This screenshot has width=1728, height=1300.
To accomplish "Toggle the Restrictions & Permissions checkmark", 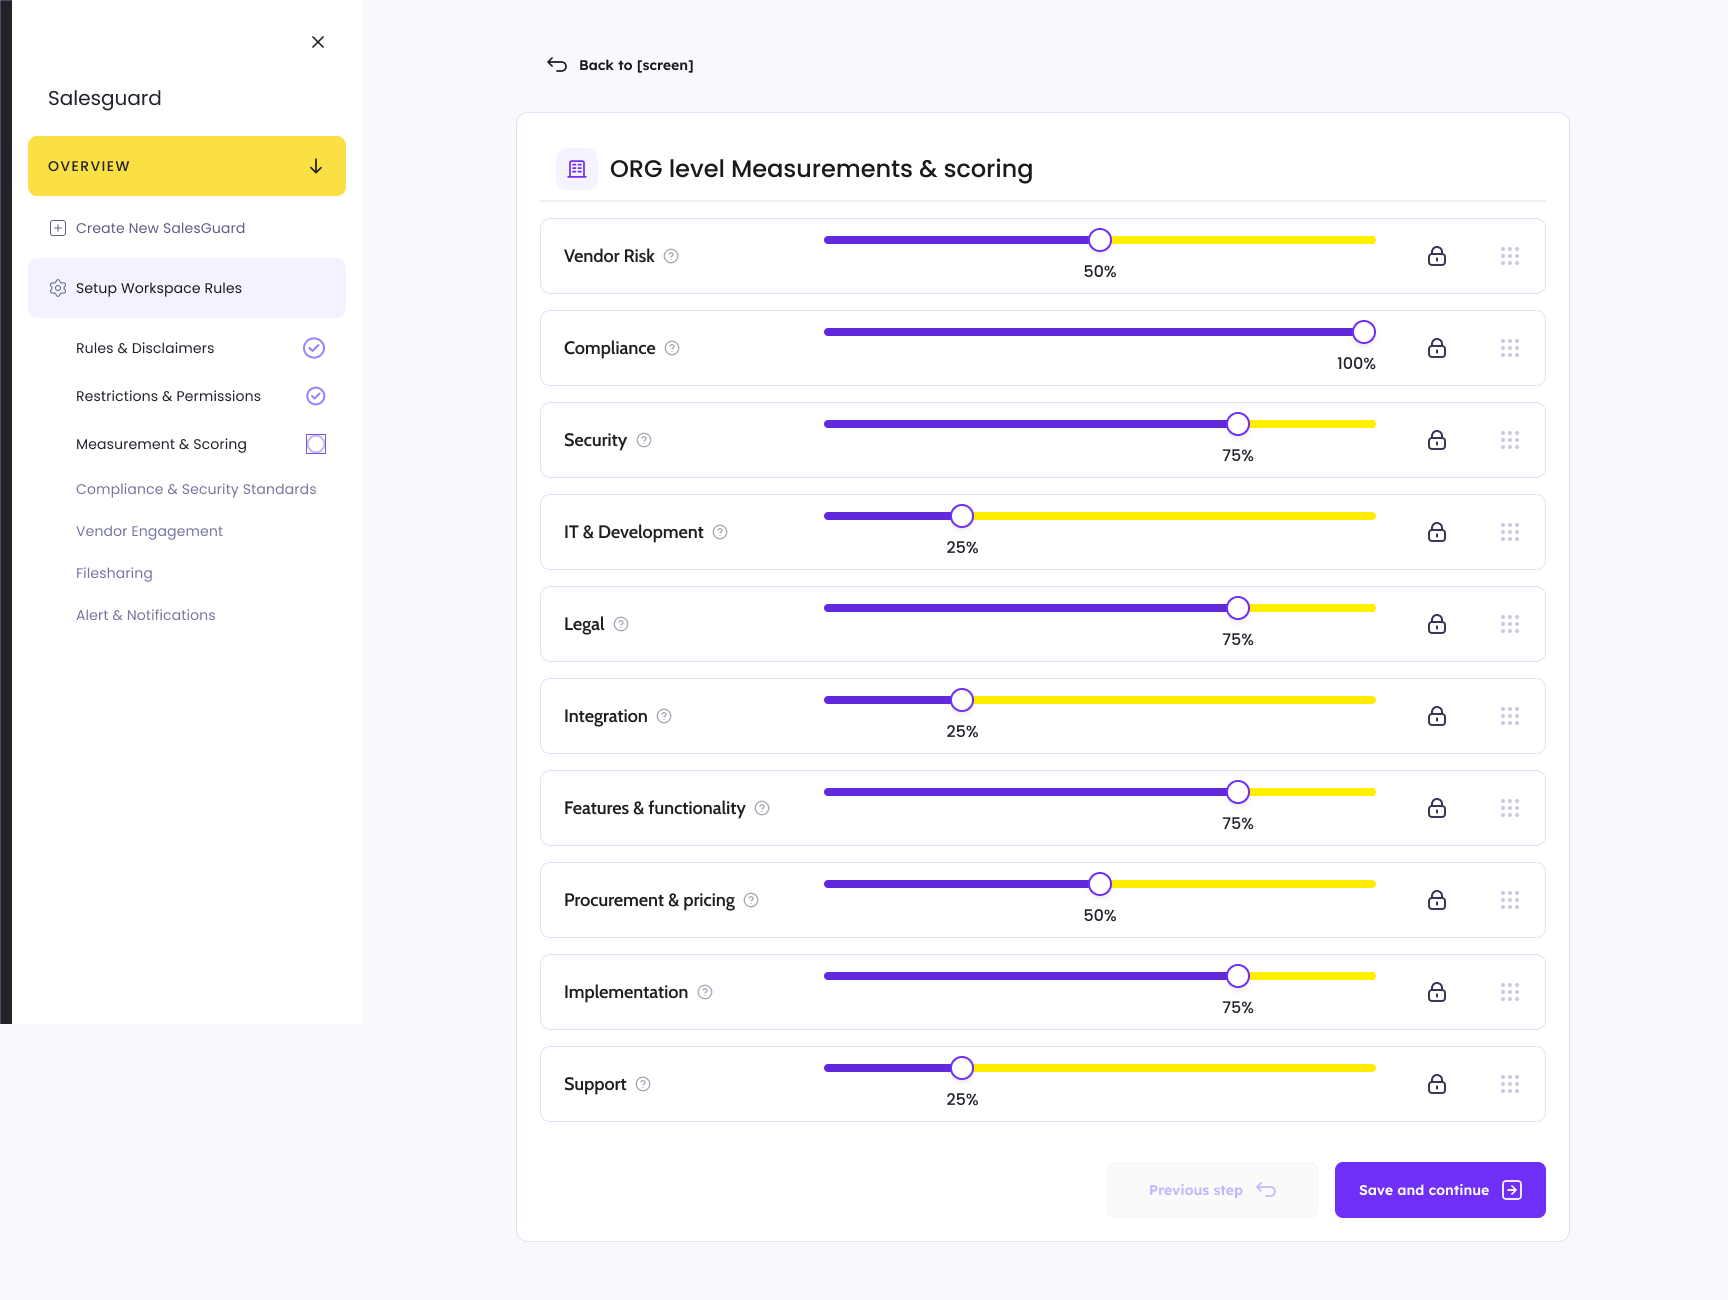I will point(315,396).
